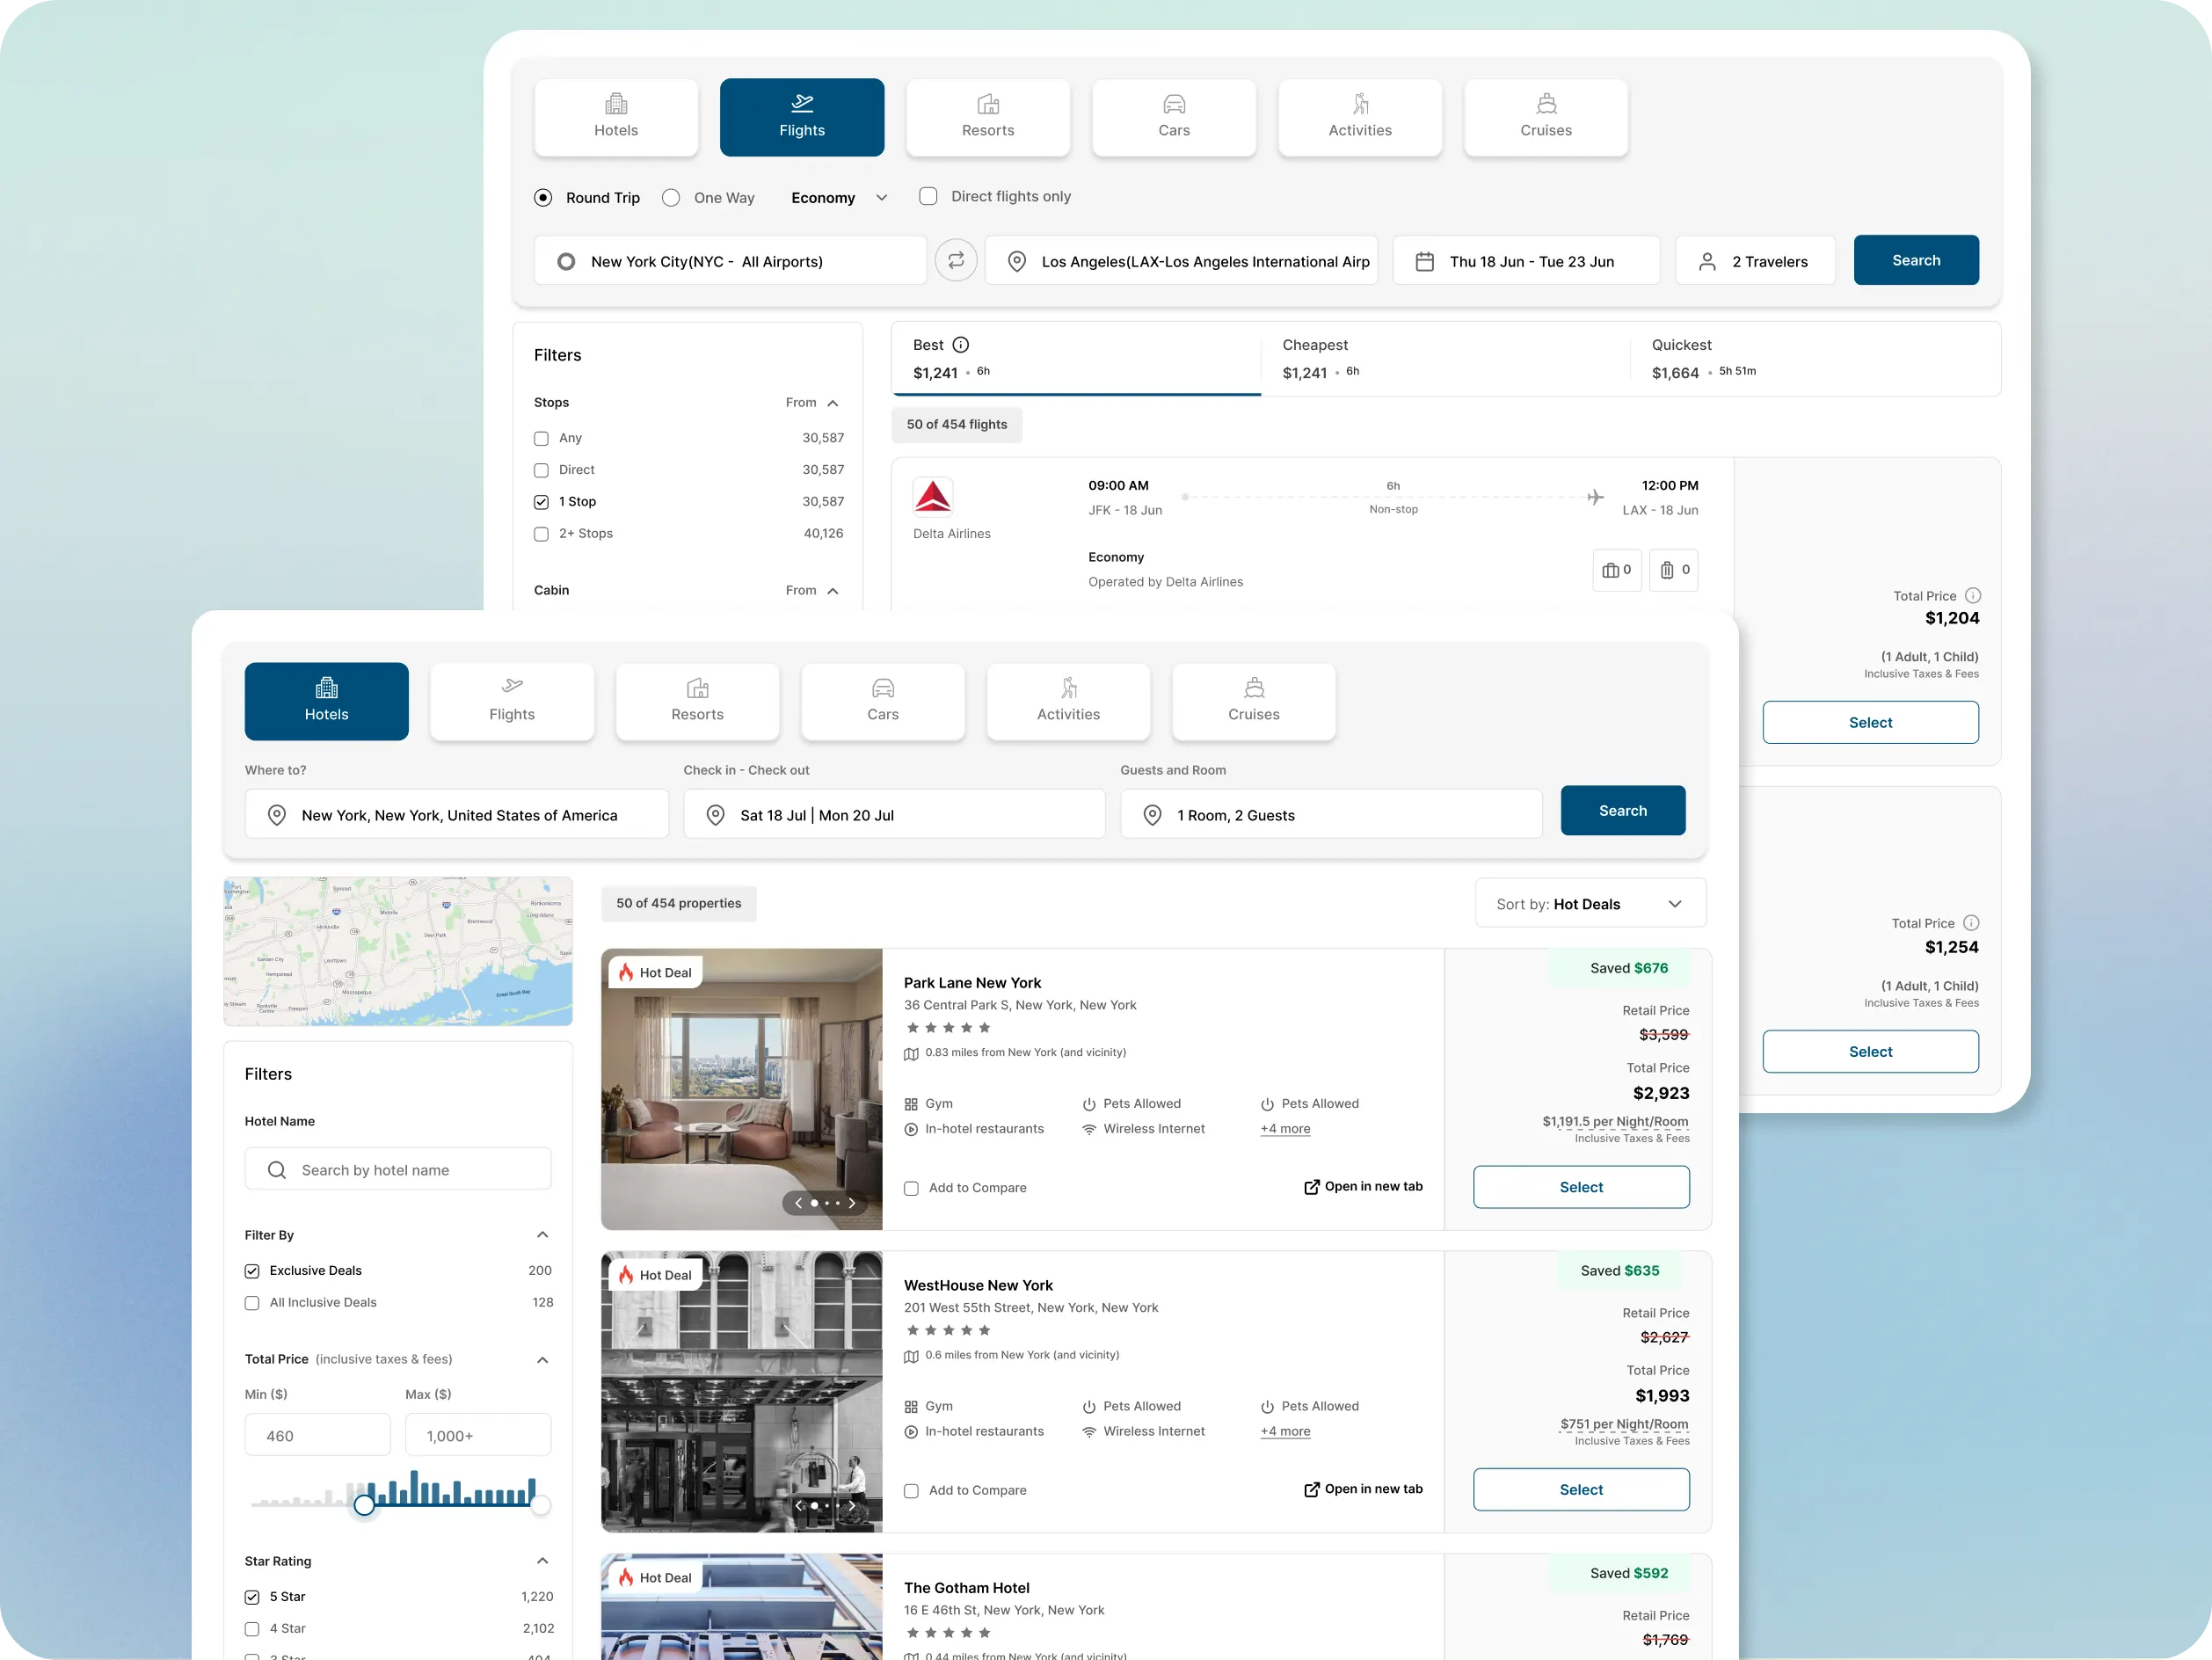Viewport: 2212px width, 1660px height.
Task: Click the info icon beside $1,254 Total Price
Action: tap(1971, 924)
